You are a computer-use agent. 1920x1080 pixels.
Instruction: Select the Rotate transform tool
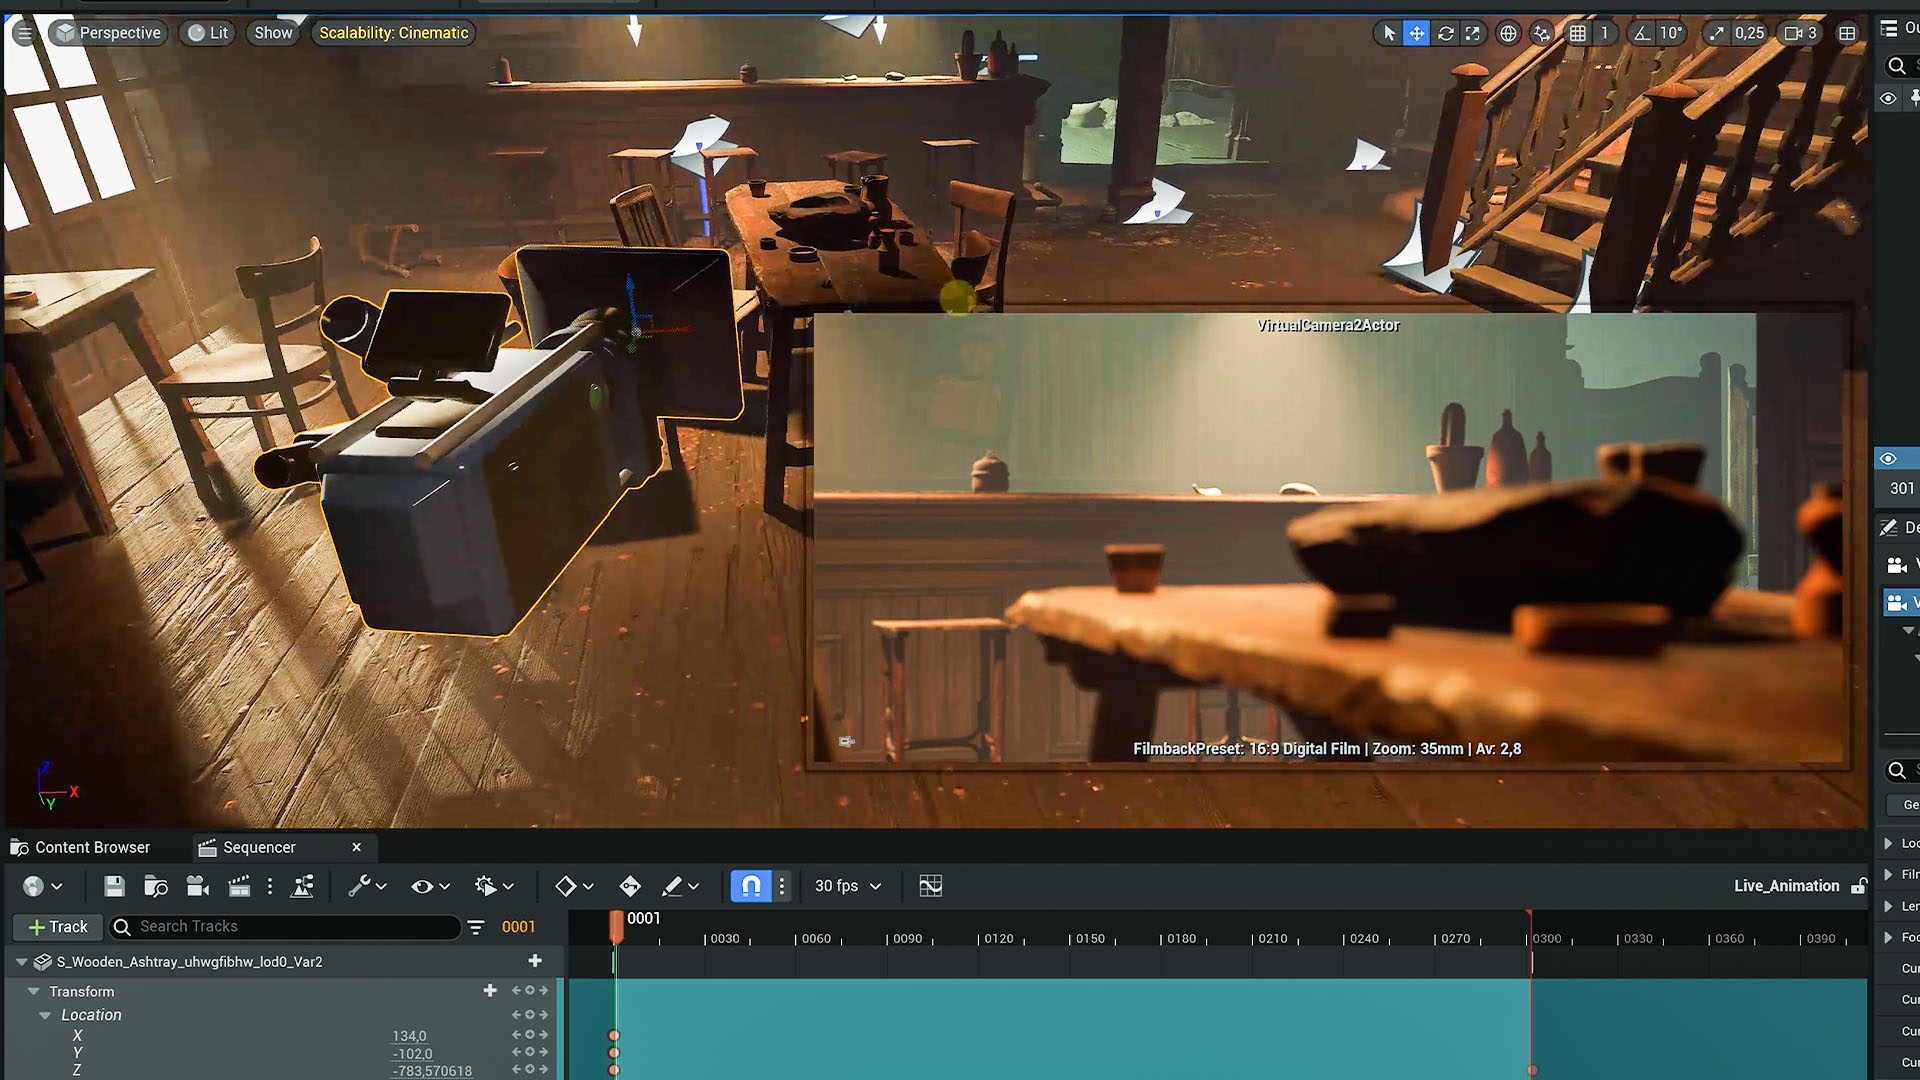pos(1445,33)
